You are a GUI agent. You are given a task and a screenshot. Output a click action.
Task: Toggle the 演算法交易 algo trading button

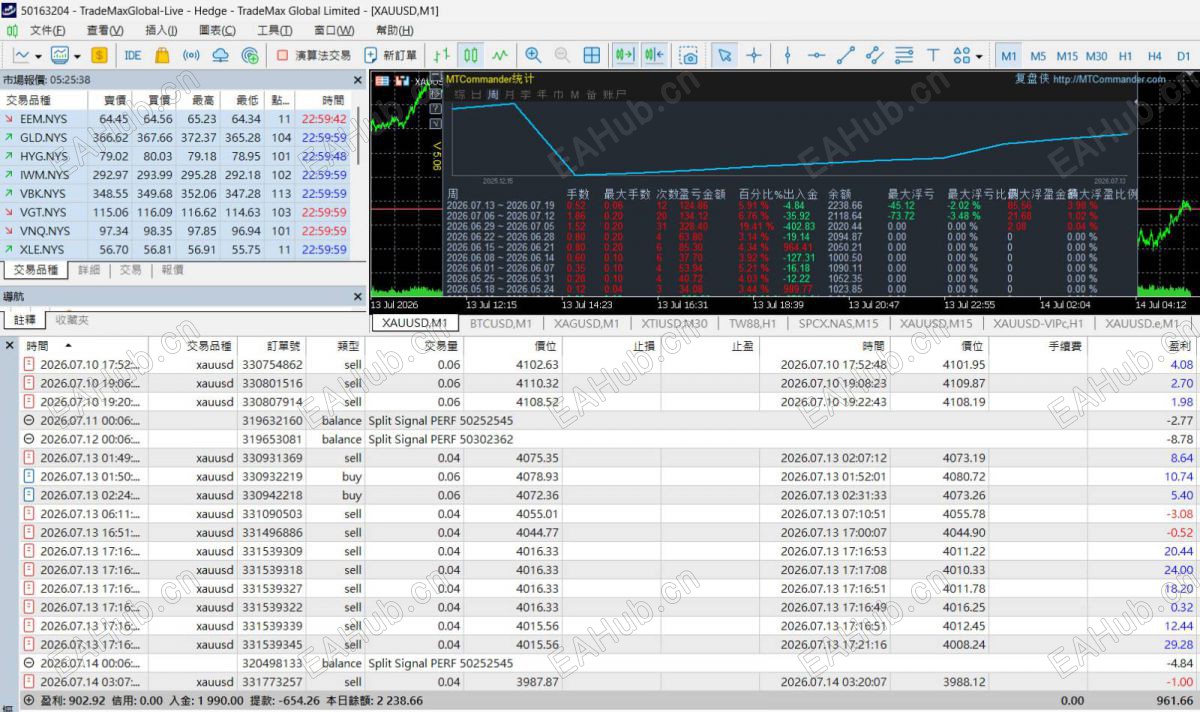[313, 56]
